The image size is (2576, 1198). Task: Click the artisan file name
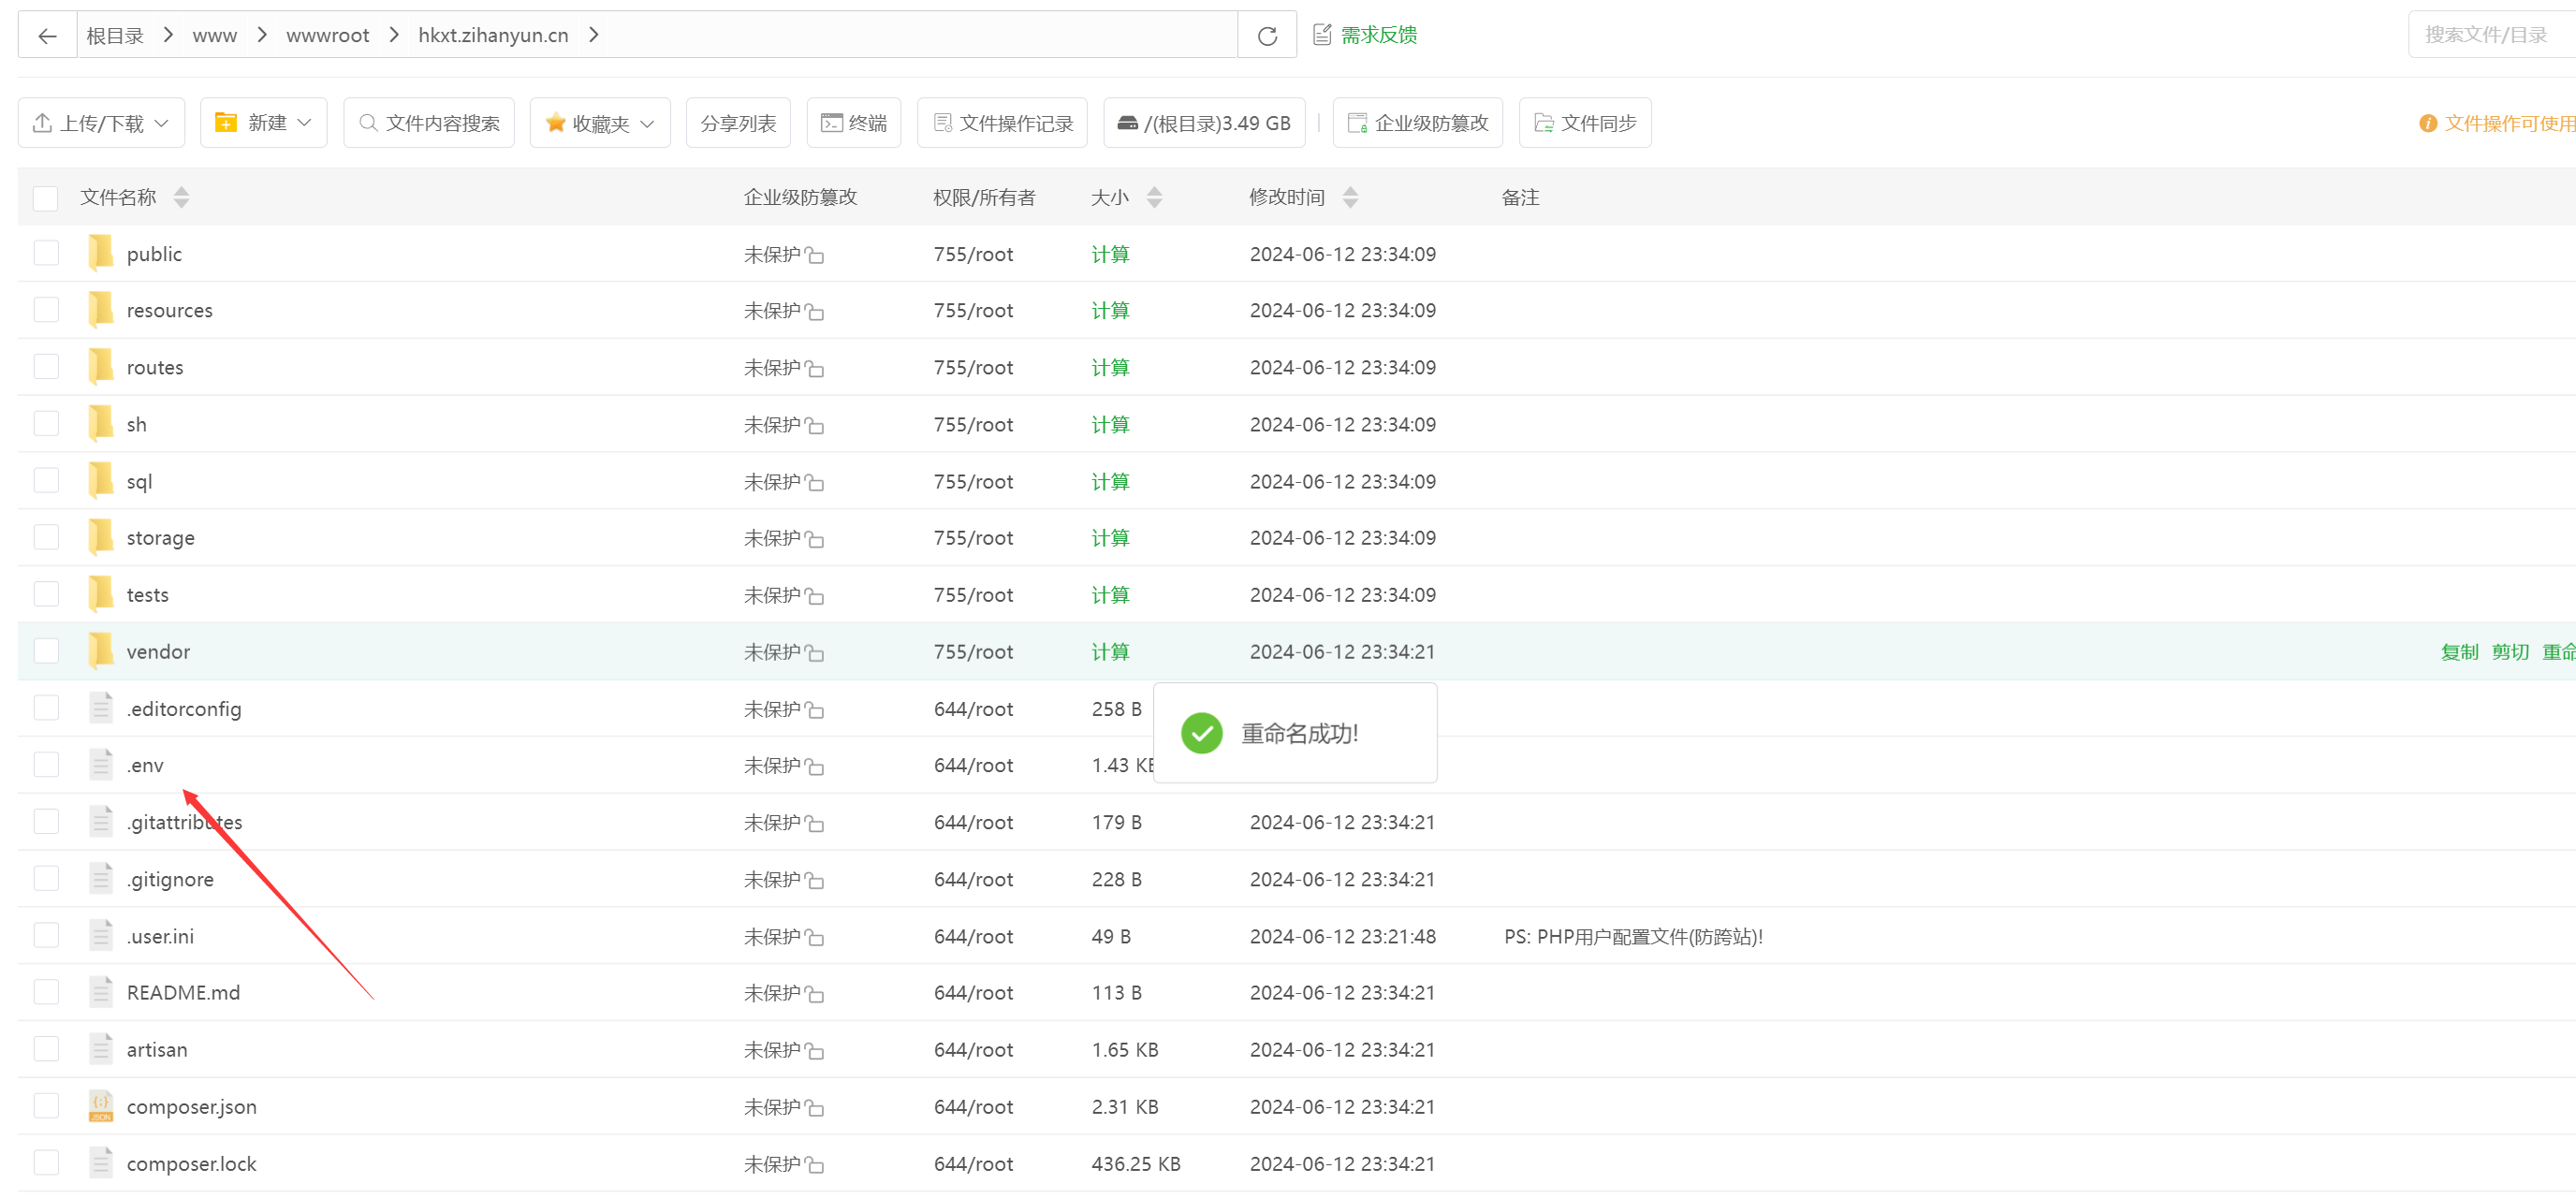[x=157, y=1049]
